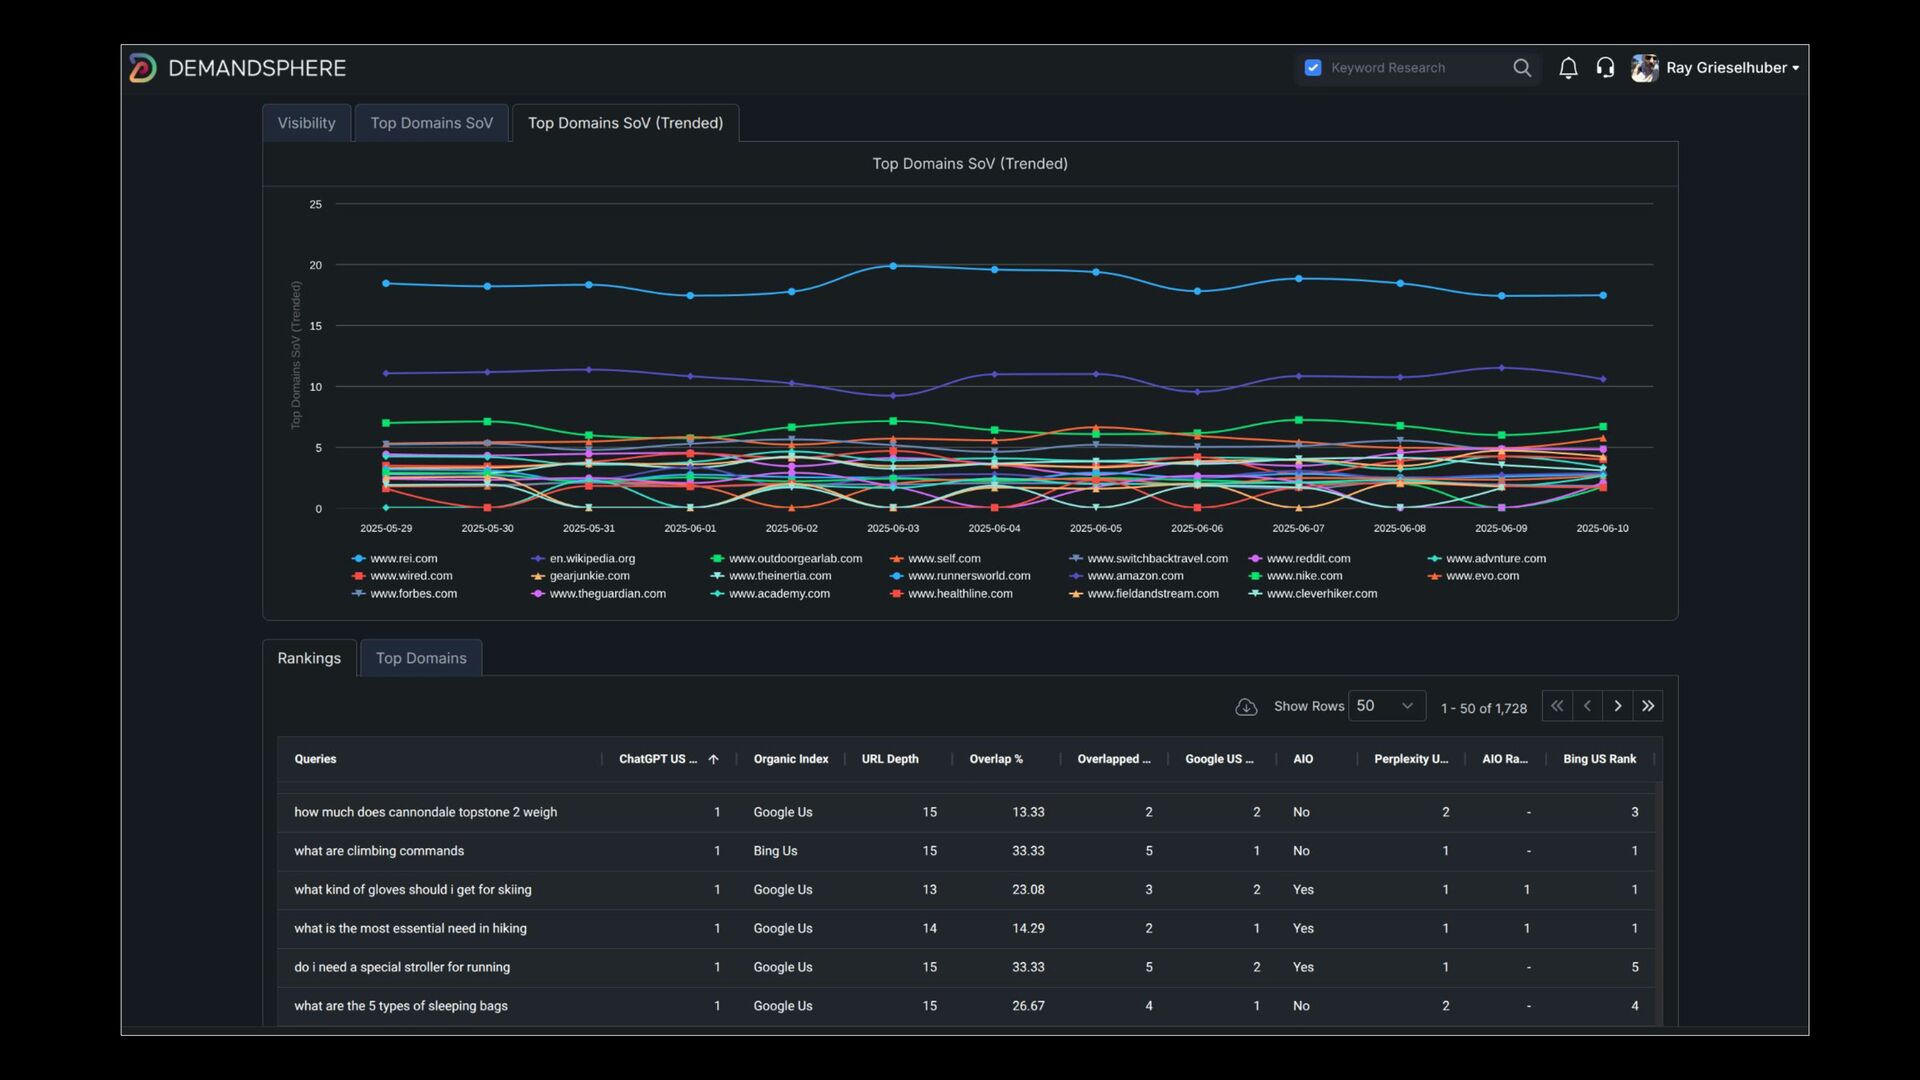Viewport: 1920px width, 1080px height.
Task: Select the Top Domains table tab
Action: pyautogui.click(x=421, y=658)
